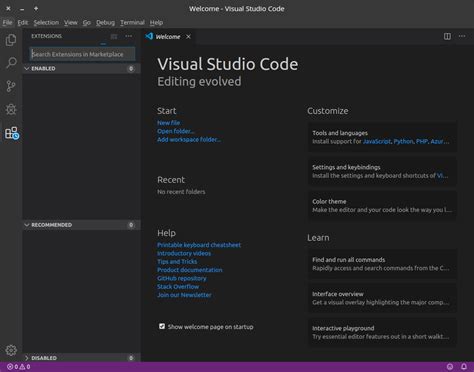This screenshot has height=372, width=474.
Task: Click the feedback smiley in status bar
Action: (450, 367)
